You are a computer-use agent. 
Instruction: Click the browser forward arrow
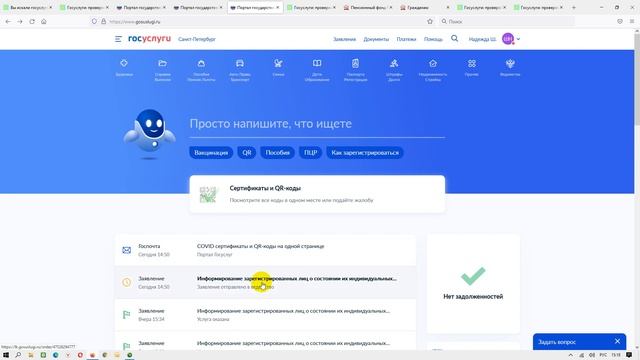(20, 21)
